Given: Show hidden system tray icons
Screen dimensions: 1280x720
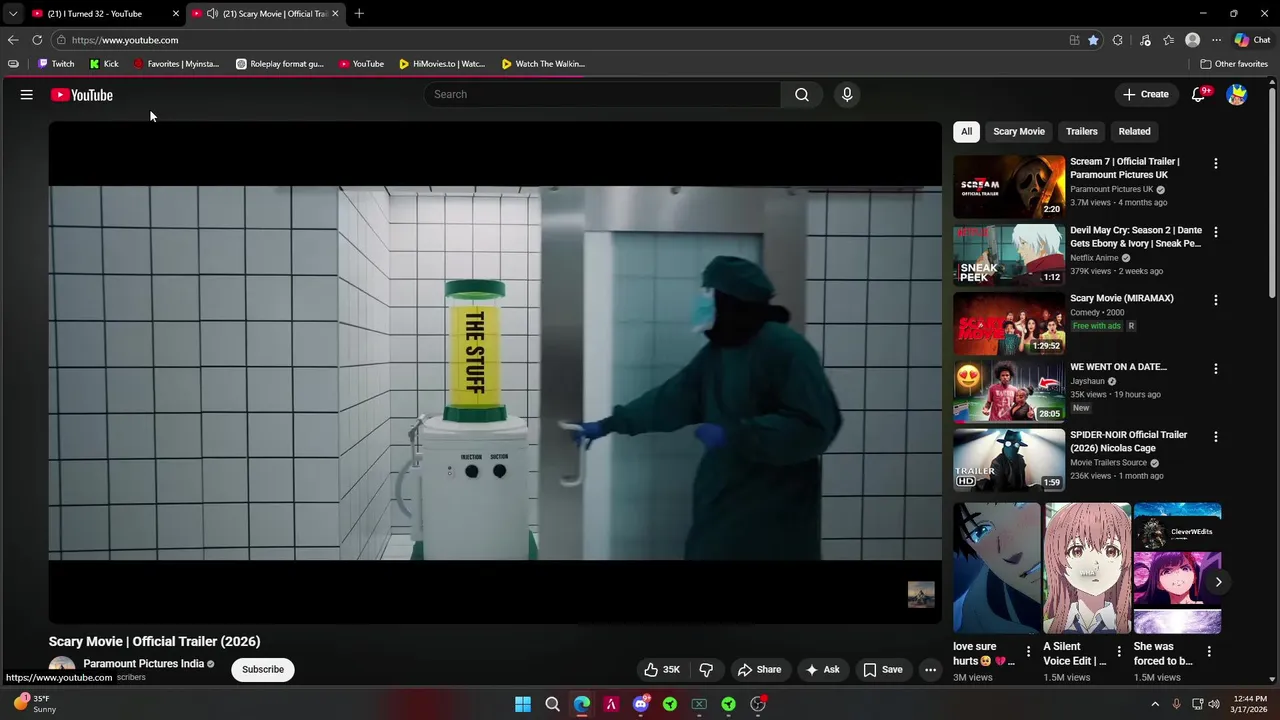Looking at the screenshot, I should 1155,704.
